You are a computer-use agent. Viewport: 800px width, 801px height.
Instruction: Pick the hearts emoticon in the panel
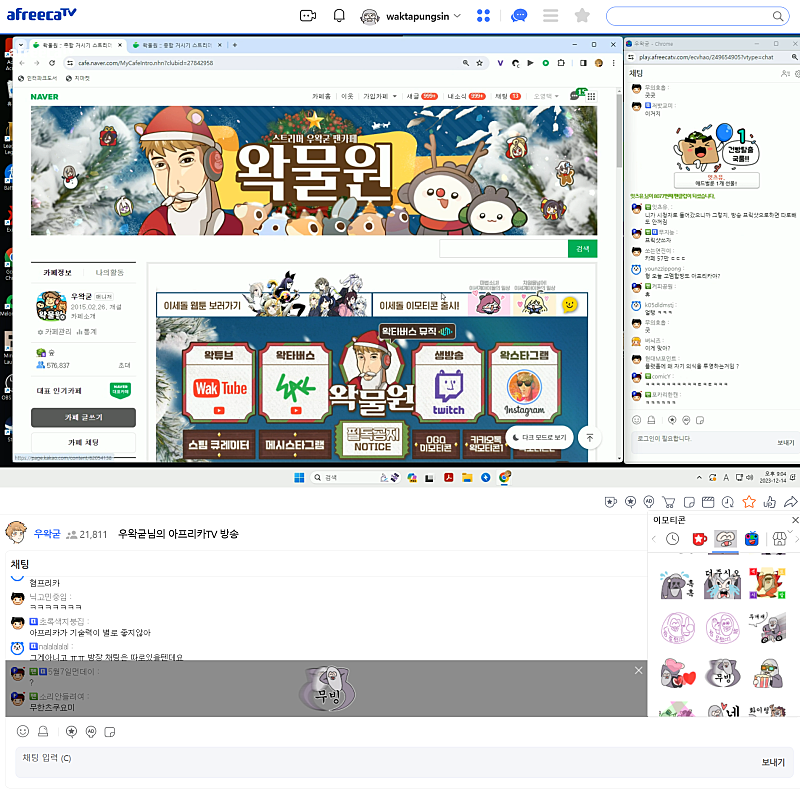pyautogui.click(x=677, y=673)
